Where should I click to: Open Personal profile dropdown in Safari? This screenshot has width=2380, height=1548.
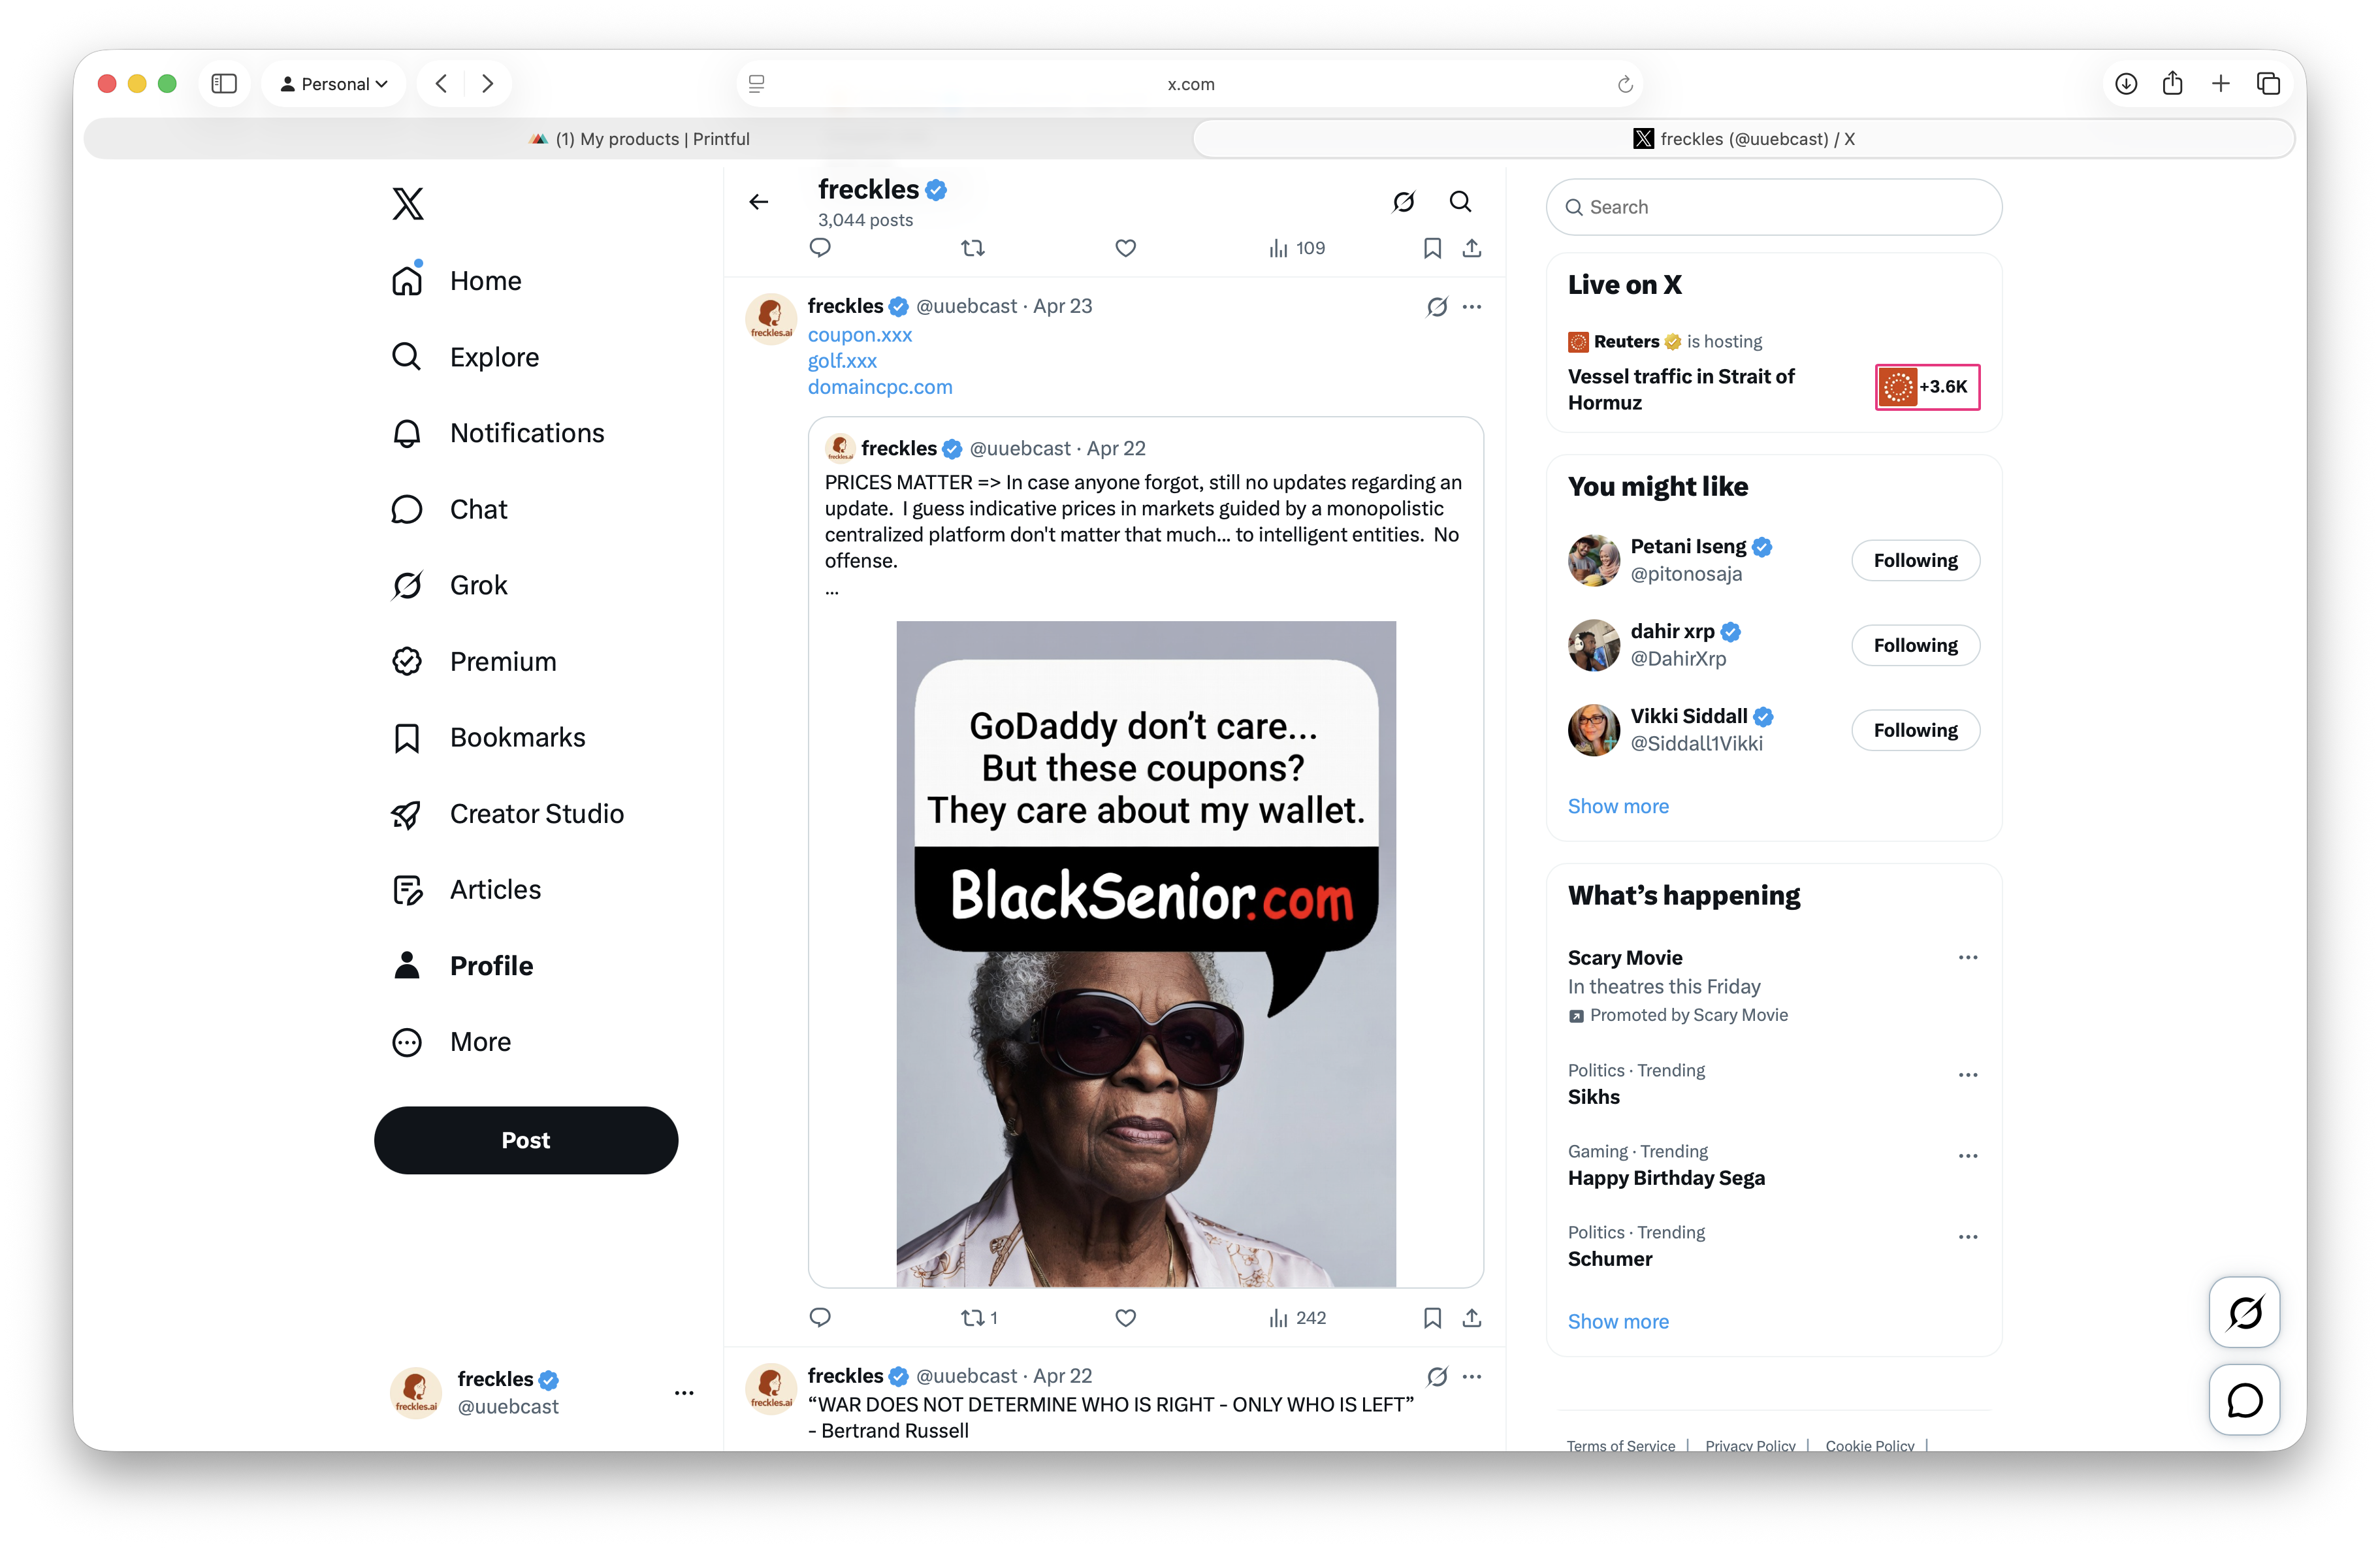(x=333, y=84)
